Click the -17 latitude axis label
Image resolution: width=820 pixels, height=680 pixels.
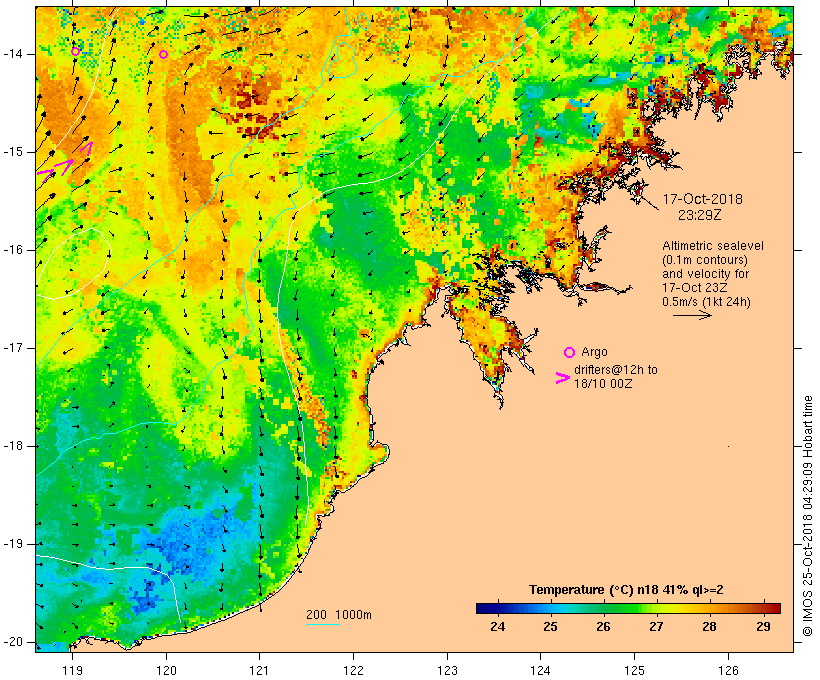coord(13,348)
